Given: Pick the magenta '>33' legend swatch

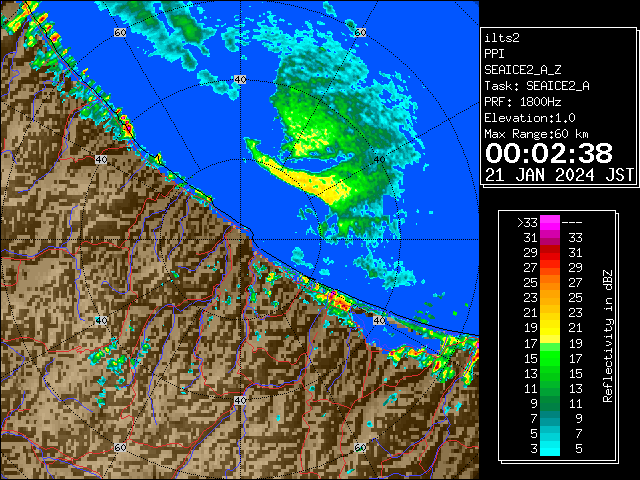Looking at the screenshot, I should click(550, 222).
